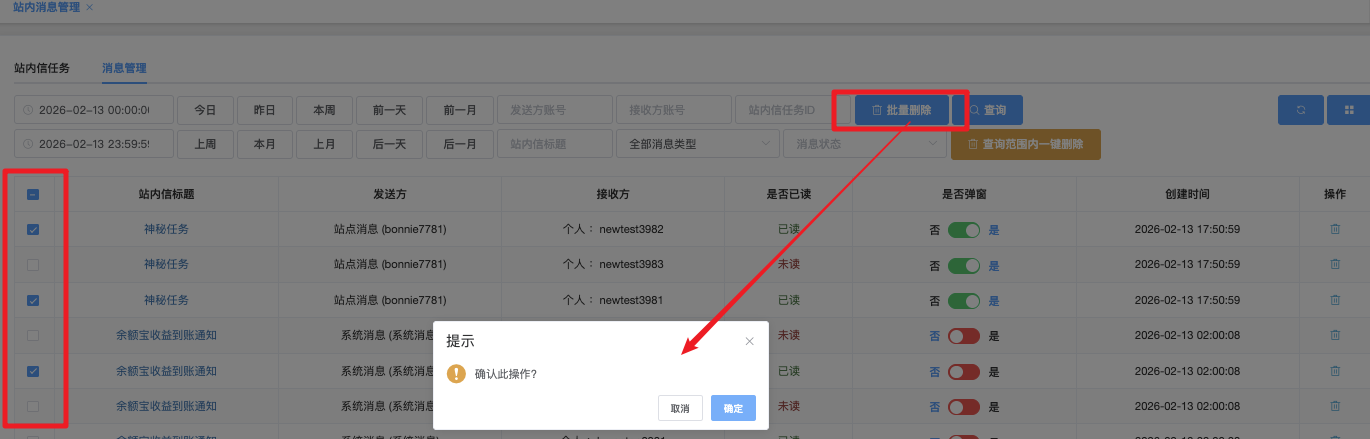Open the start date picker 2026-02-13 00:00:00
1370x439 pixels.
pyautogui.click(x=94, y=110)
